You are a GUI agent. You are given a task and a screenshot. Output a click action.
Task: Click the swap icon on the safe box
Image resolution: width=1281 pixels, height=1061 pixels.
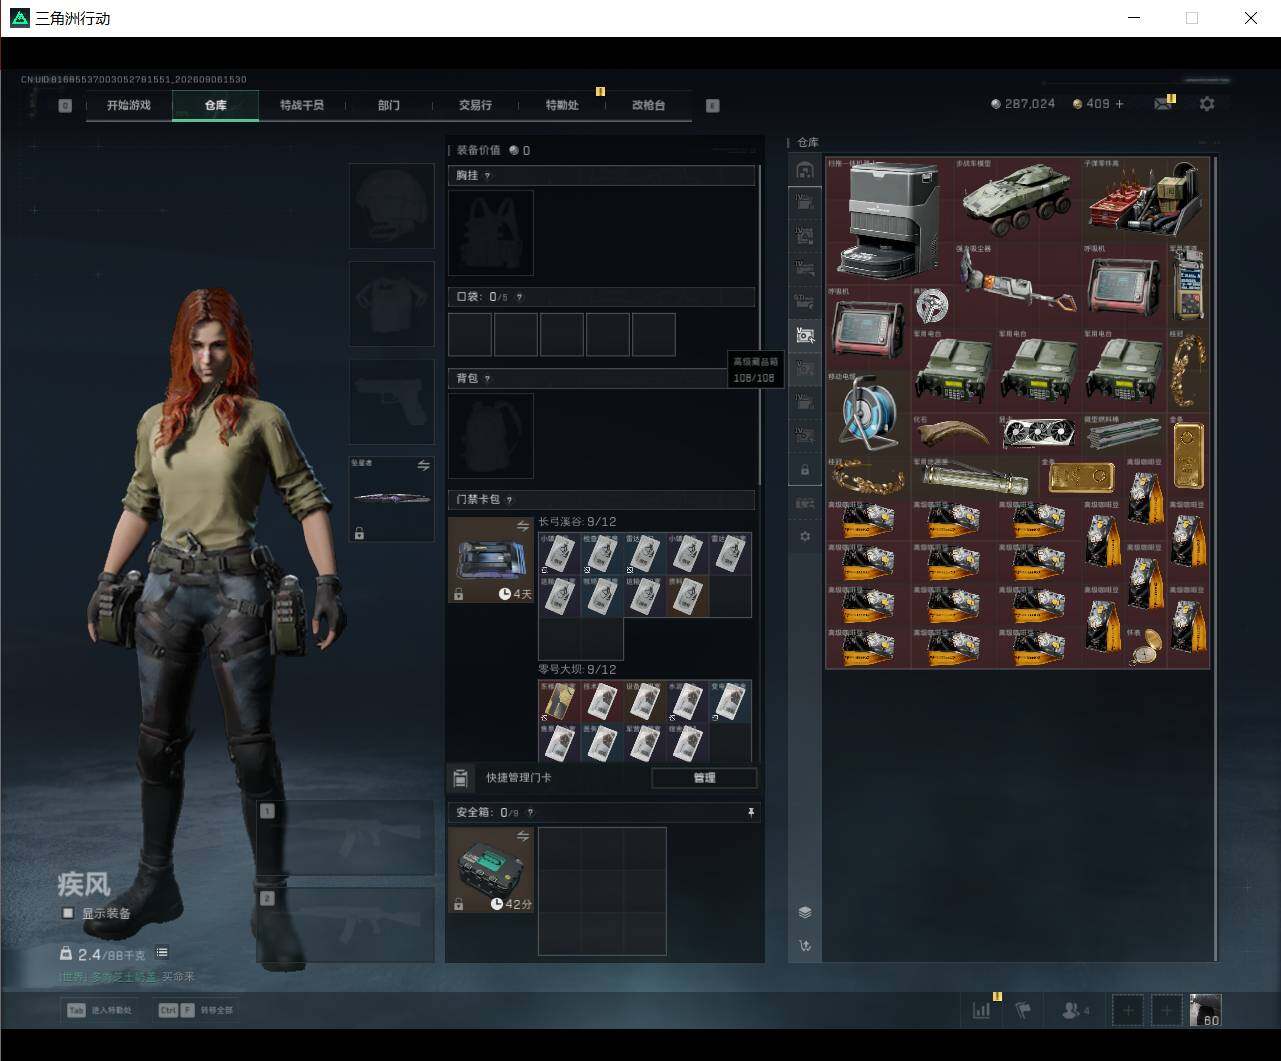523,836
